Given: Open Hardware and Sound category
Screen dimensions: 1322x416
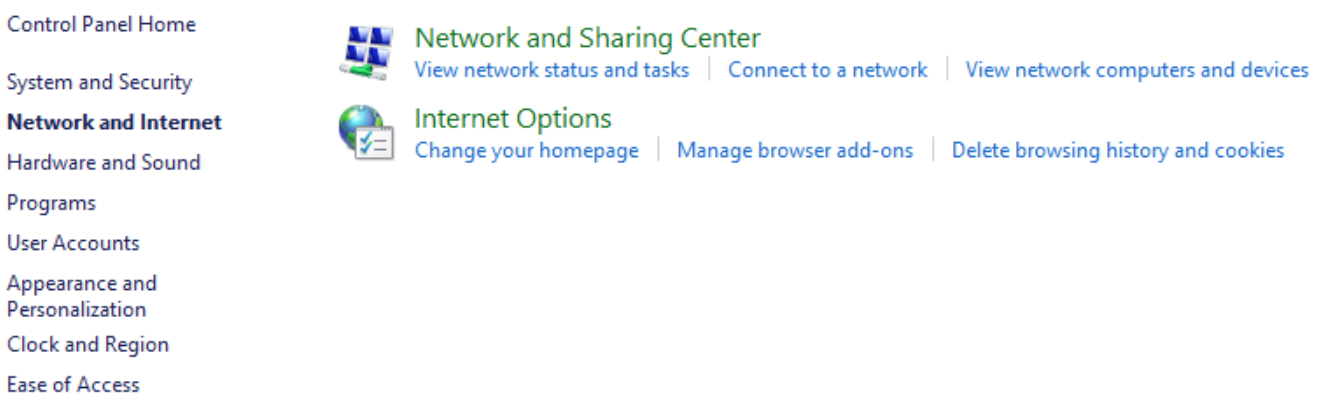Looking at the screenshot, I should [103, 162].
